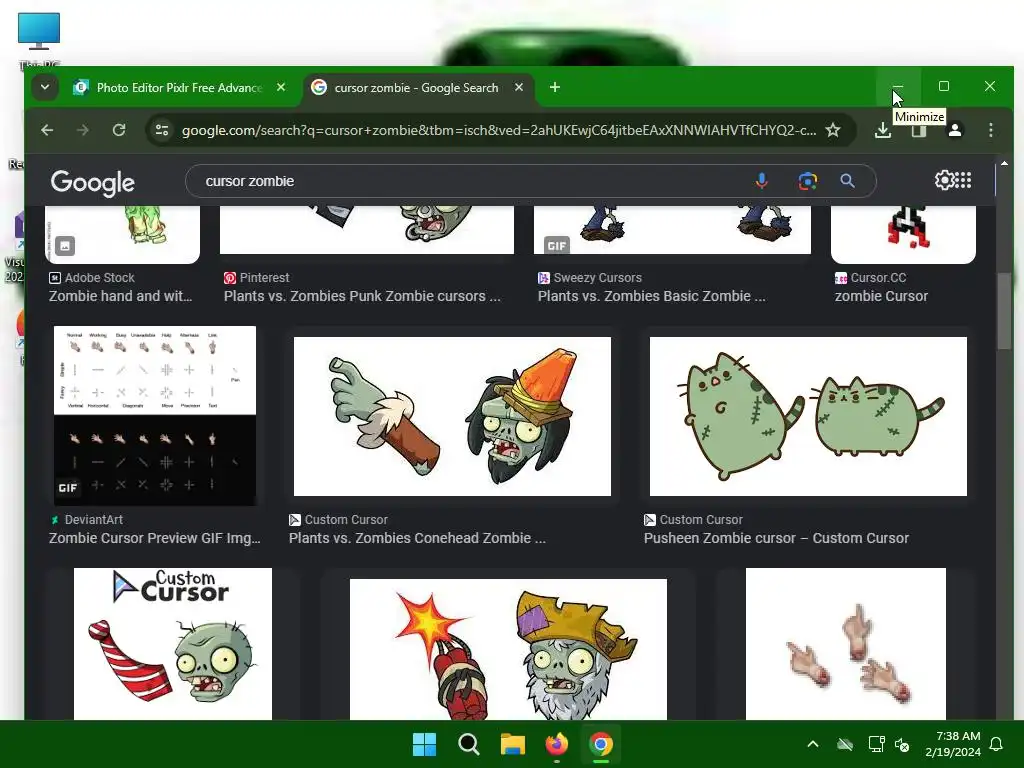1024x768 pixels.
Task: Open Custom Cursor tie and zombie image
Action: click(x=173, y=643)
